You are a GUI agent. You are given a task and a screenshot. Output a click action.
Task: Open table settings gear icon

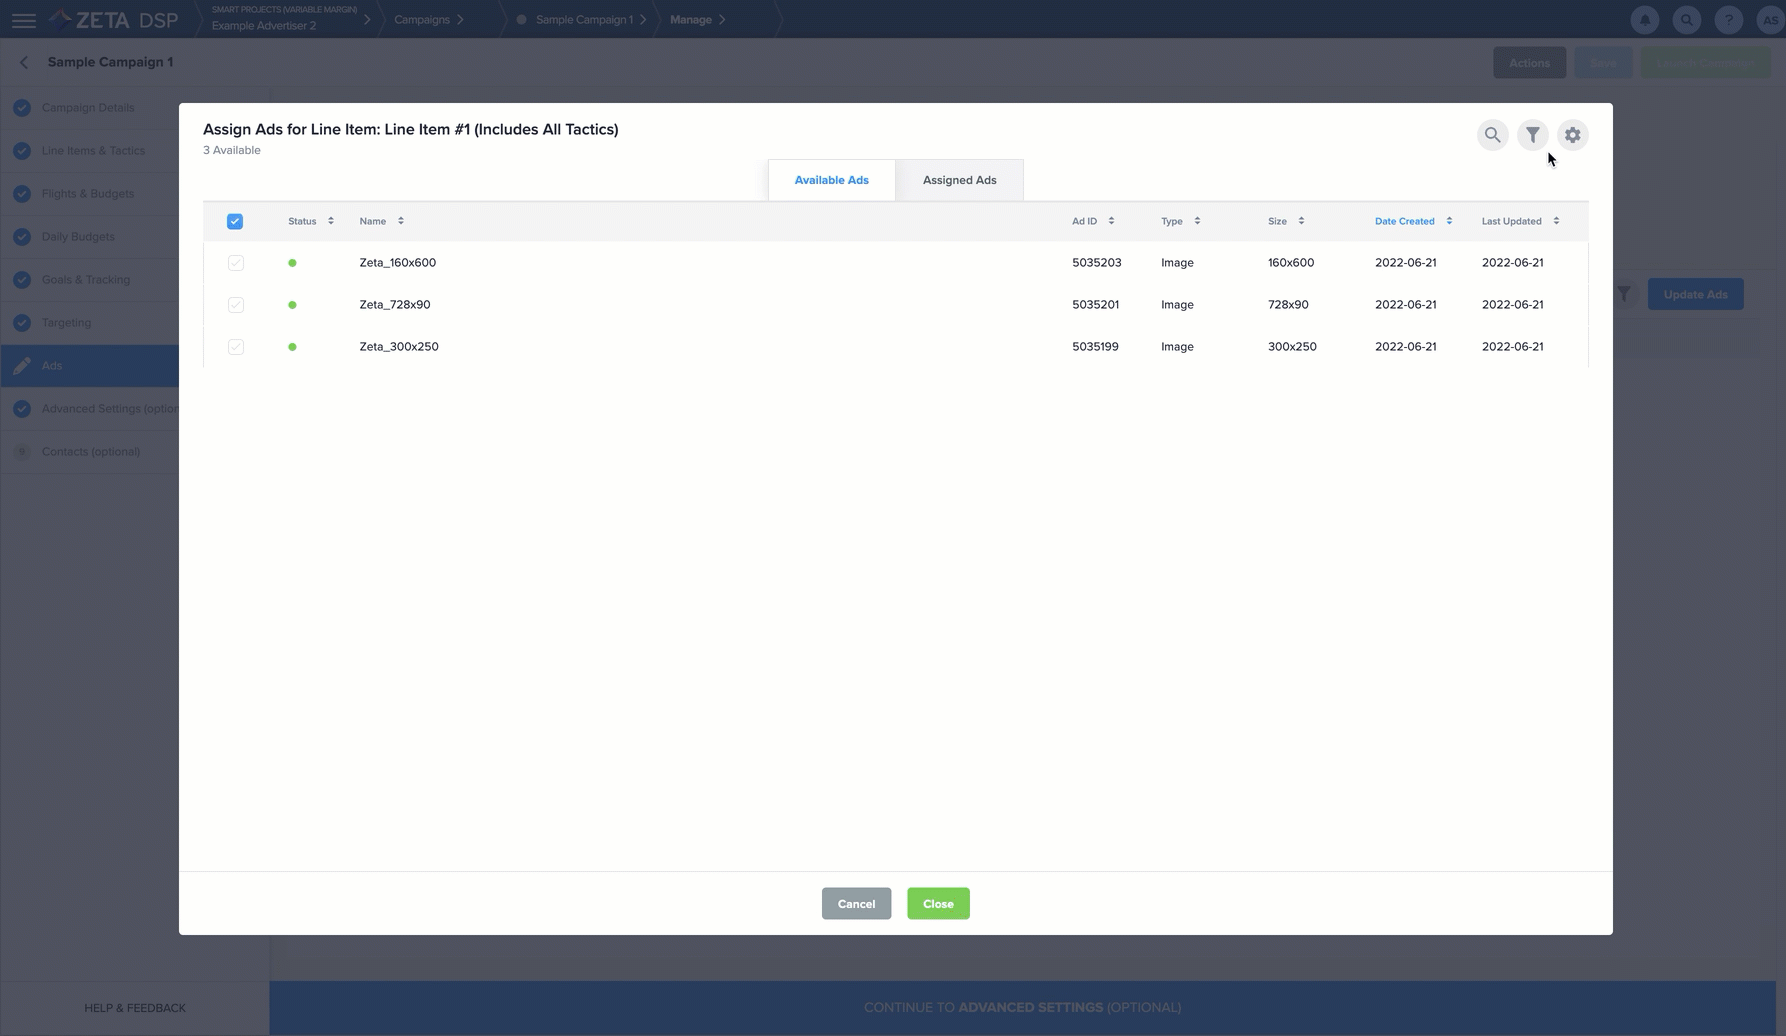point(1572,135)
